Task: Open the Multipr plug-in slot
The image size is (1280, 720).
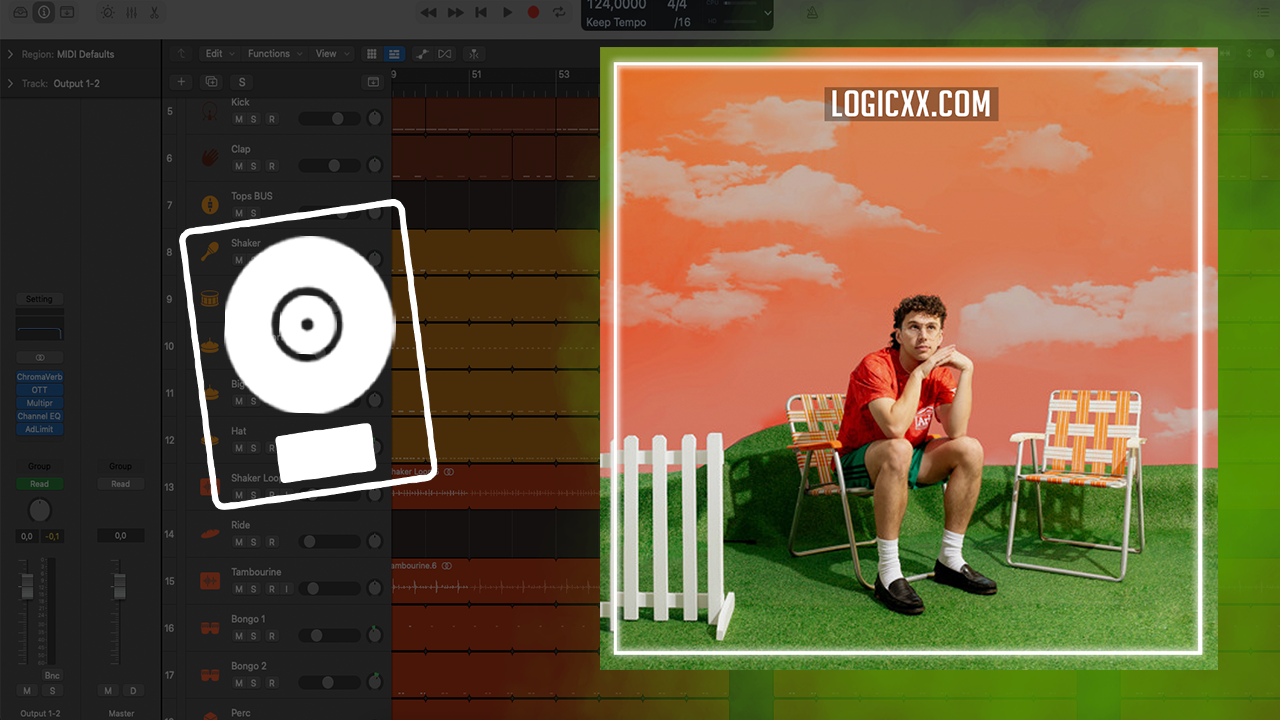Action: 39,403
